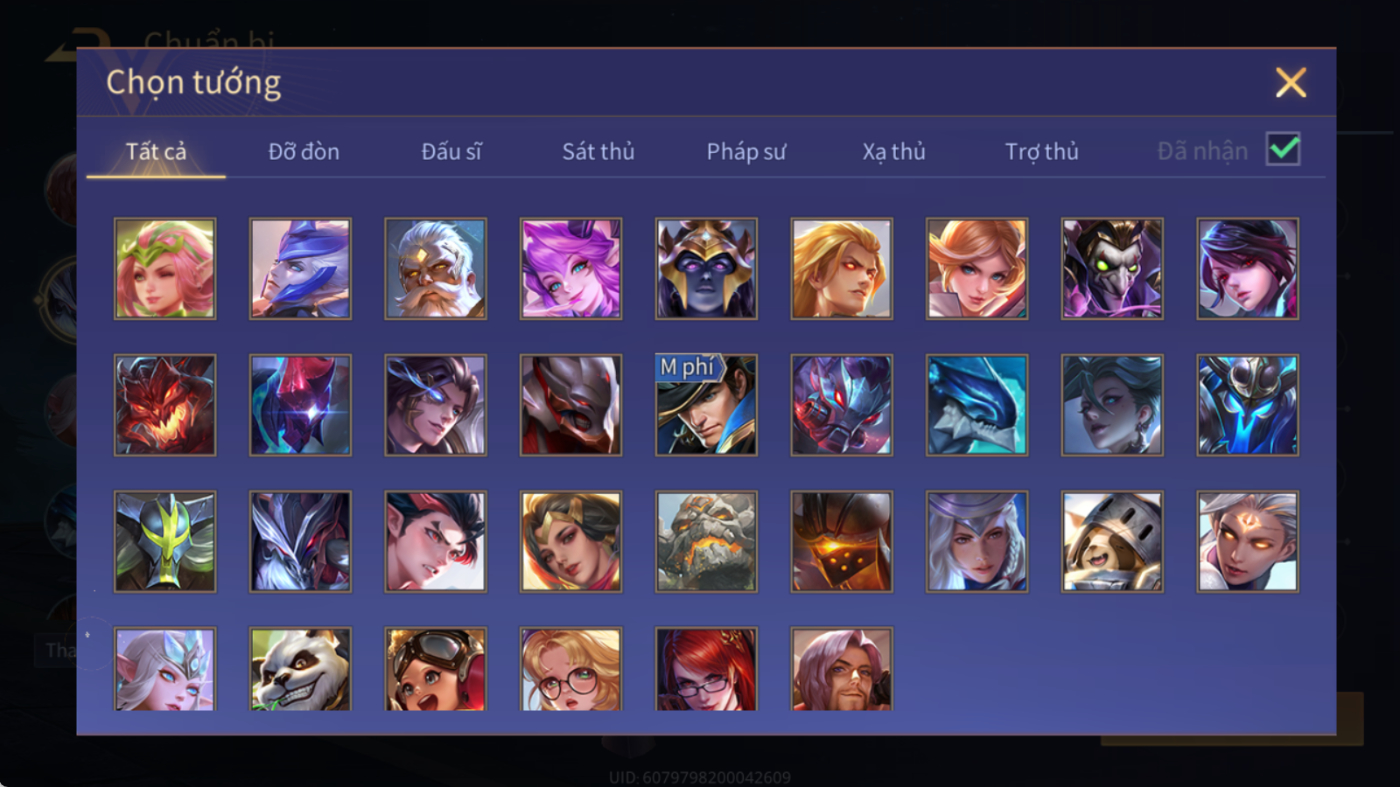Close the 'Chọn tướng' dialog
1400x787 pixels.
click(1291, 83)
